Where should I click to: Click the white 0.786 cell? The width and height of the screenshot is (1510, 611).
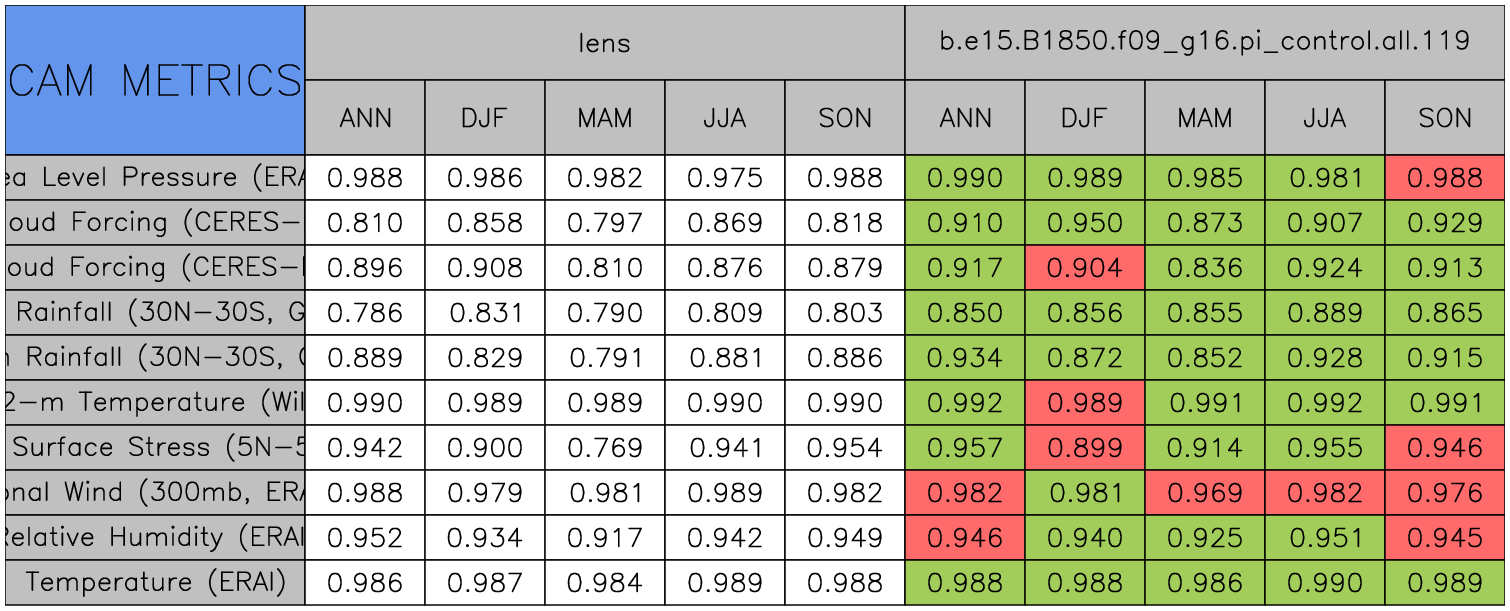[365, 313]
